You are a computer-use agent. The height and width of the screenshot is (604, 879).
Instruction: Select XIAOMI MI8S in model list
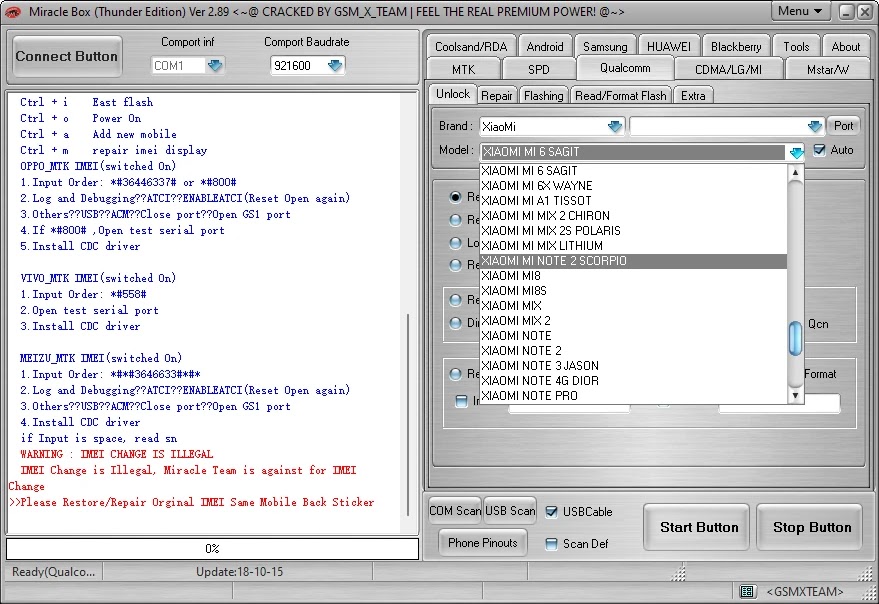(x=633, y=291)
